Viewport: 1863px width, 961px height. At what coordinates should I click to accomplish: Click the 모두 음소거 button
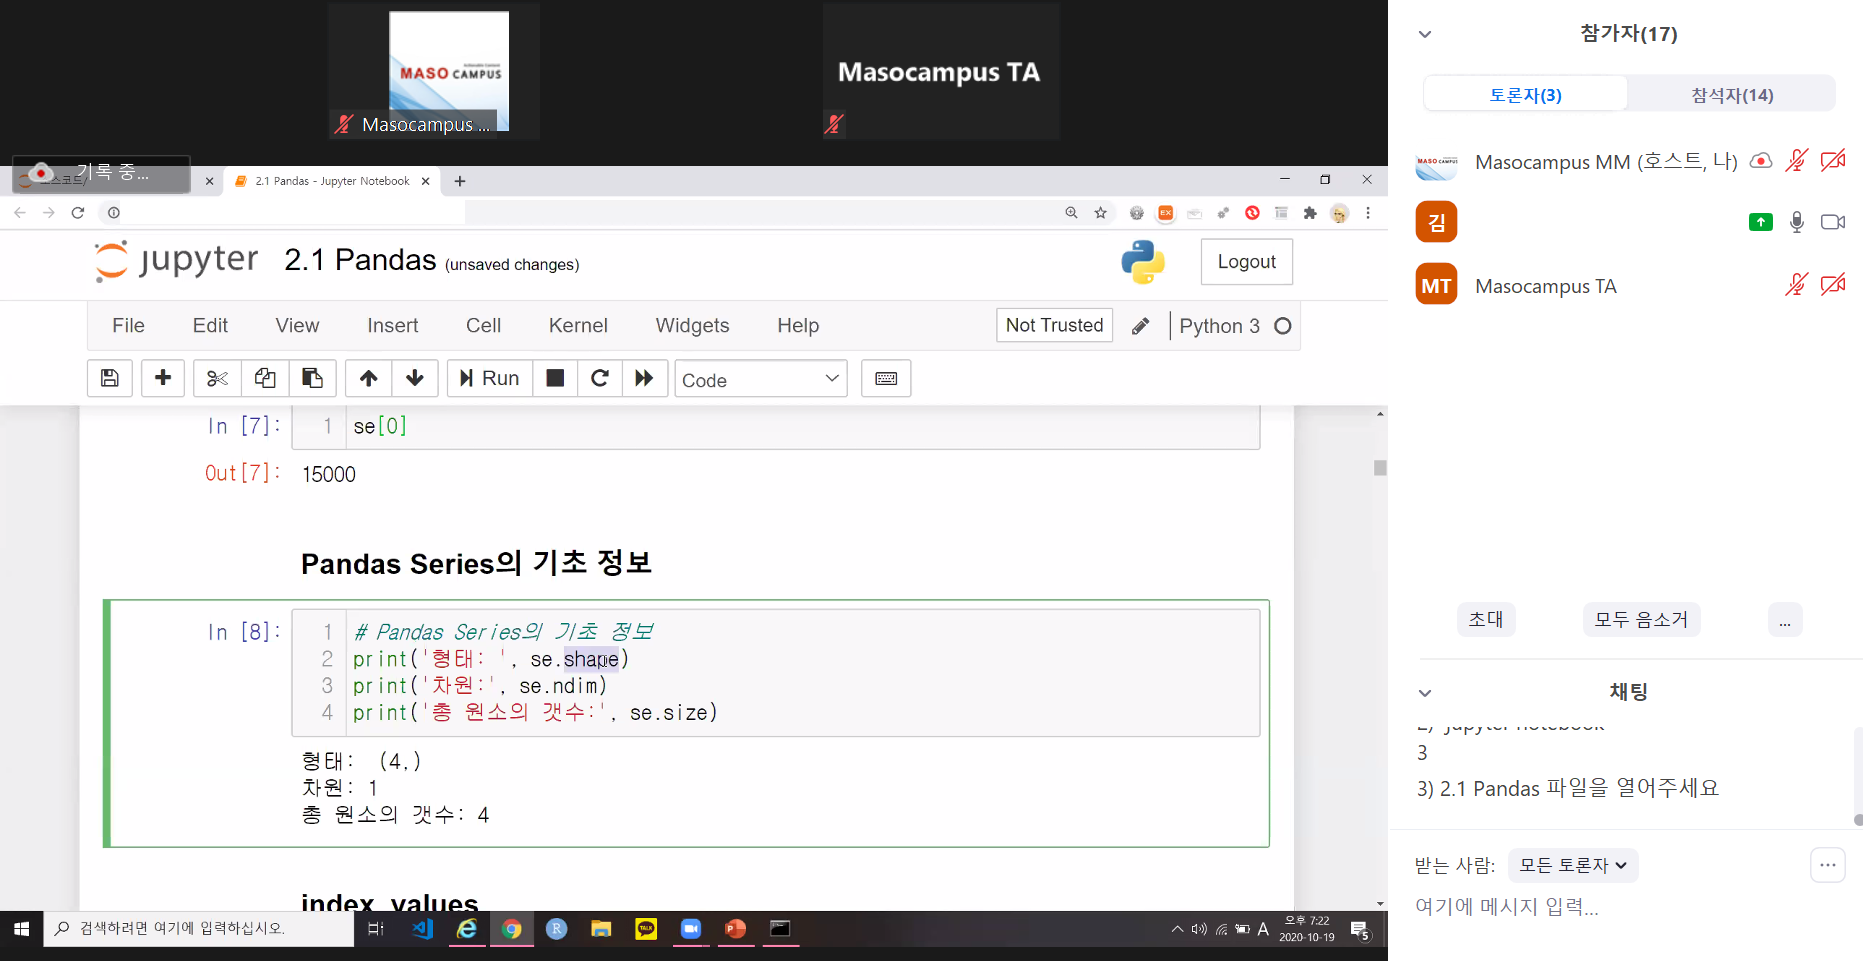1640,619
